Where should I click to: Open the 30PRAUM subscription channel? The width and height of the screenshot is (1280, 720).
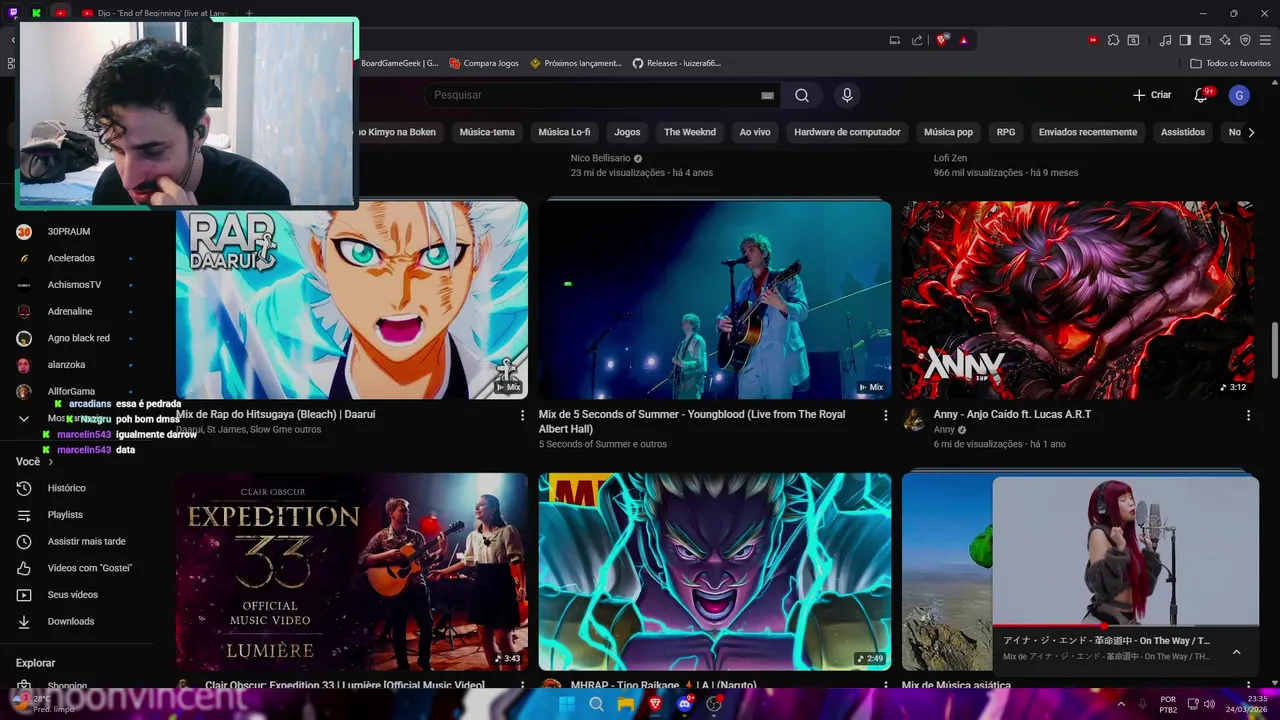[68, 232]
